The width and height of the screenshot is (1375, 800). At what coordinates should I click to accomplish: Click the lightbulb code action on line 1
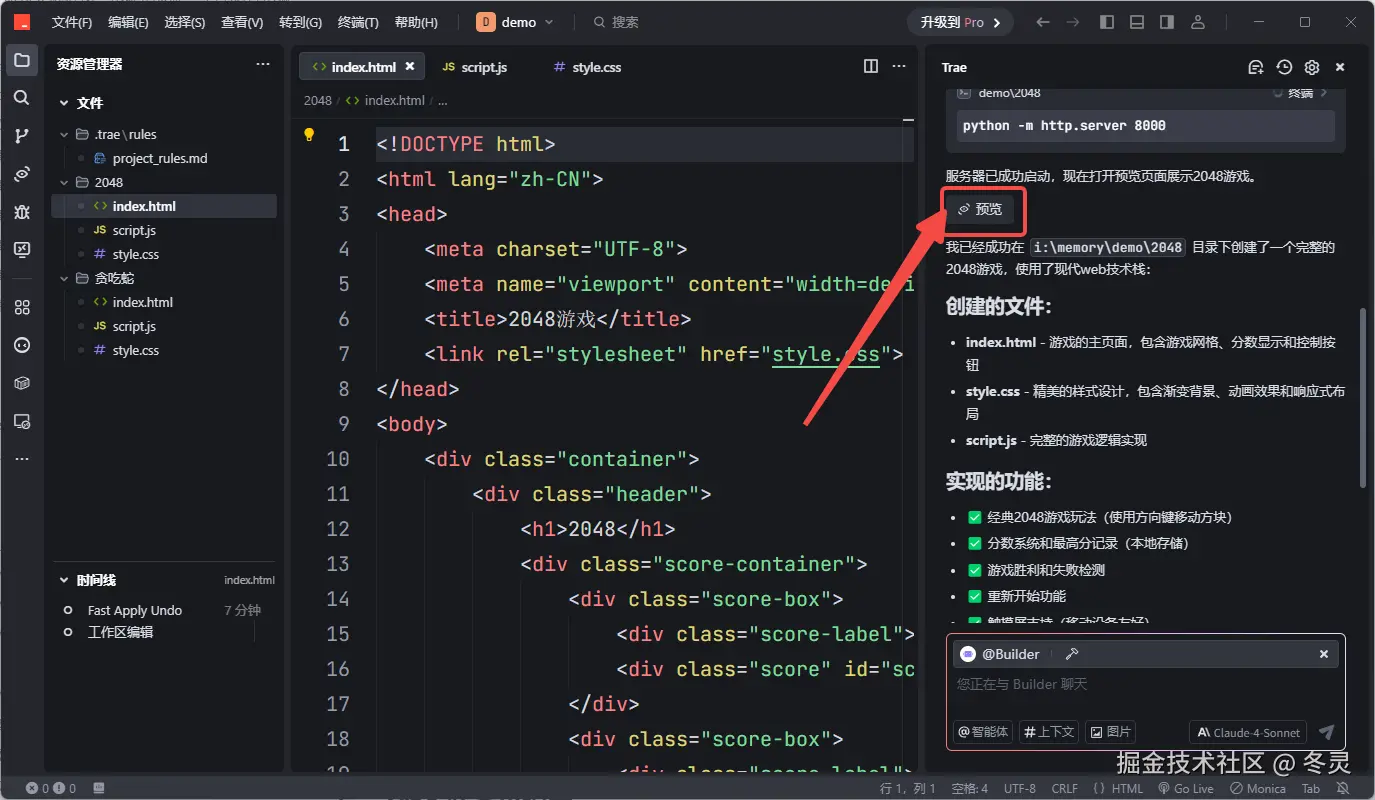309,134
